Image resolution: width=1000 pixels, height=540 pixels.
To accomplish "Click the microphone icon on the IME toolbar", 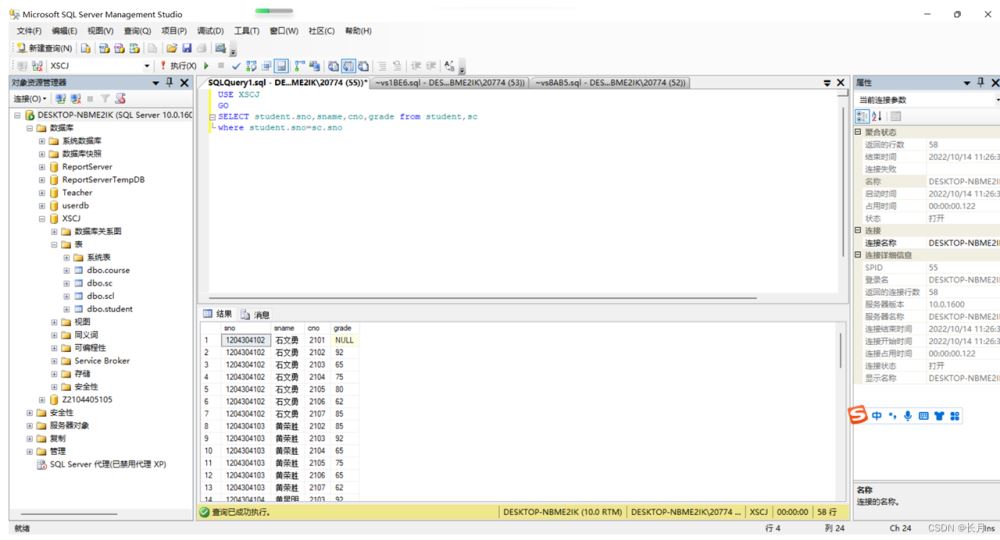I will coord(908,415).
